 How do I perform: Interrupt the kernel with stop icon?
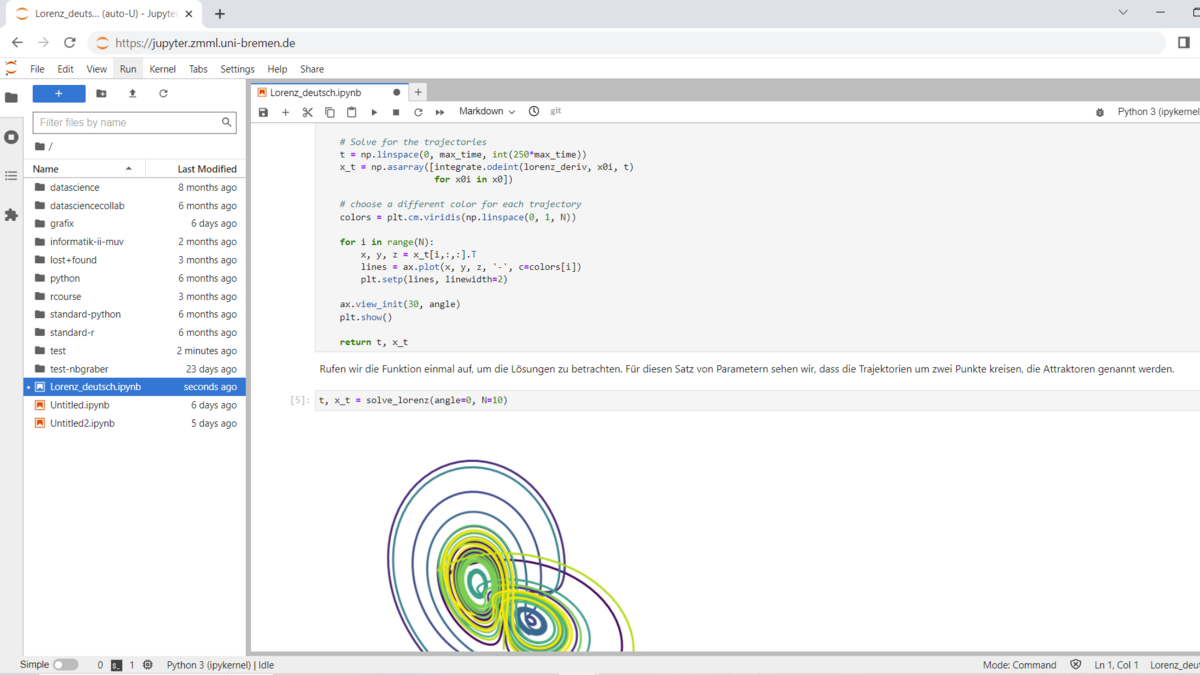click(396, 112)
